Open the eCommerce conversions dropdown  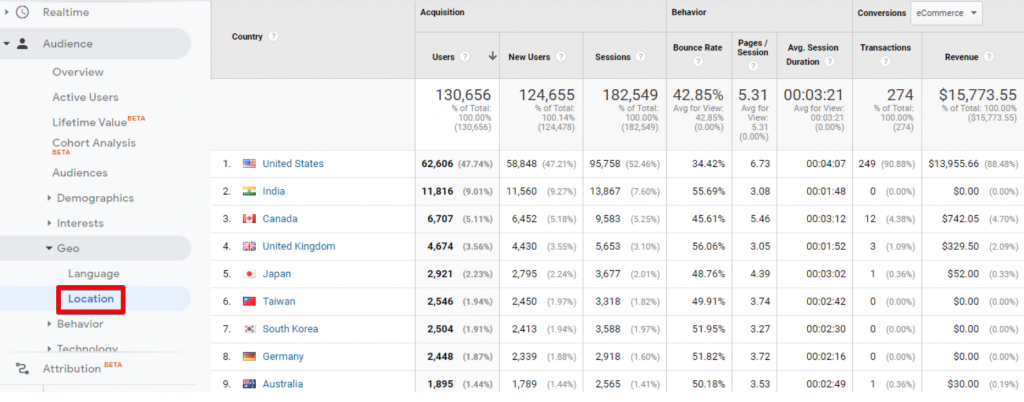(x=946, y=12)
